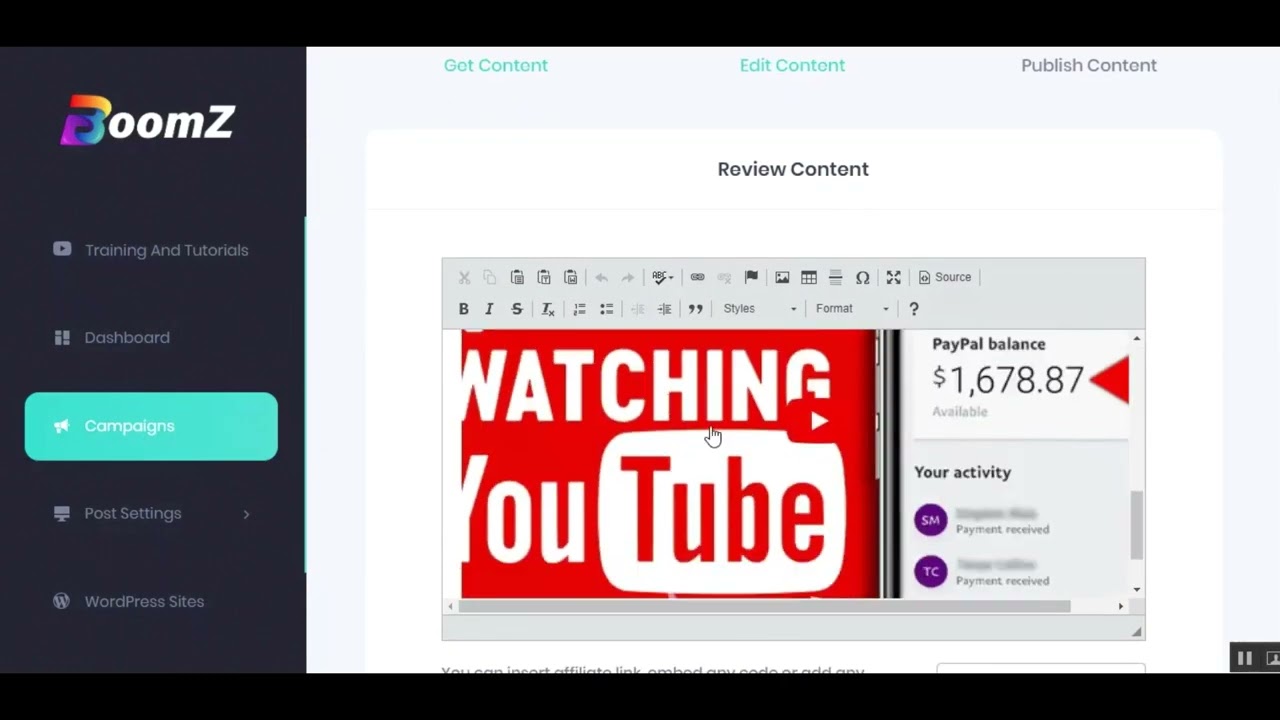Click editor scroll down arrow
The image size is (1280, 720).
coord(1136,589)
